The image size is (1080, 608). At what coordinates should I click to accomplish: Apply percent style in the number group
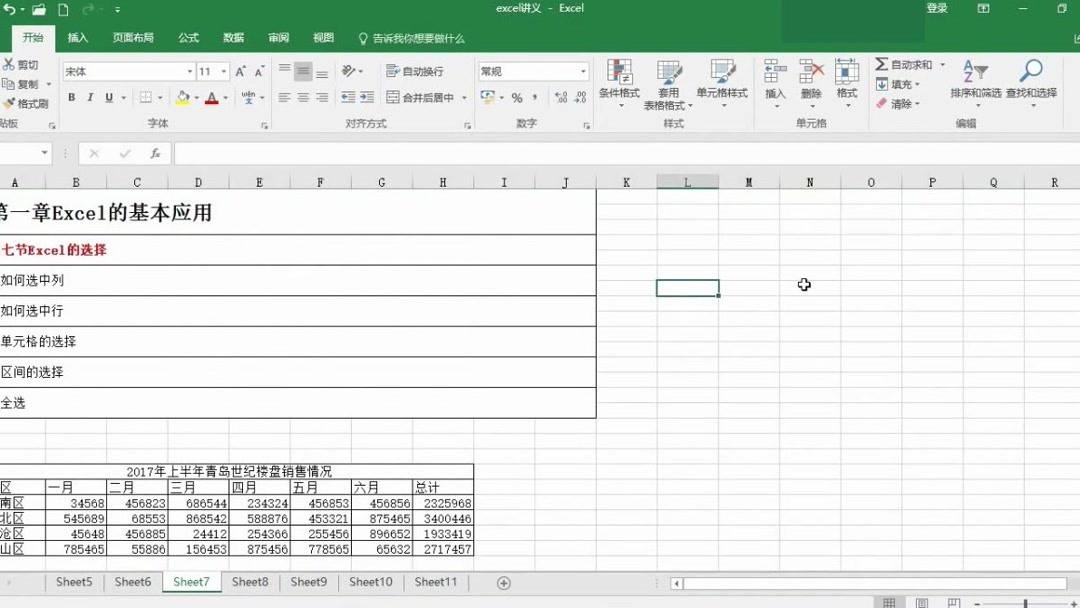pyautogui.click(x=515, y=98)
